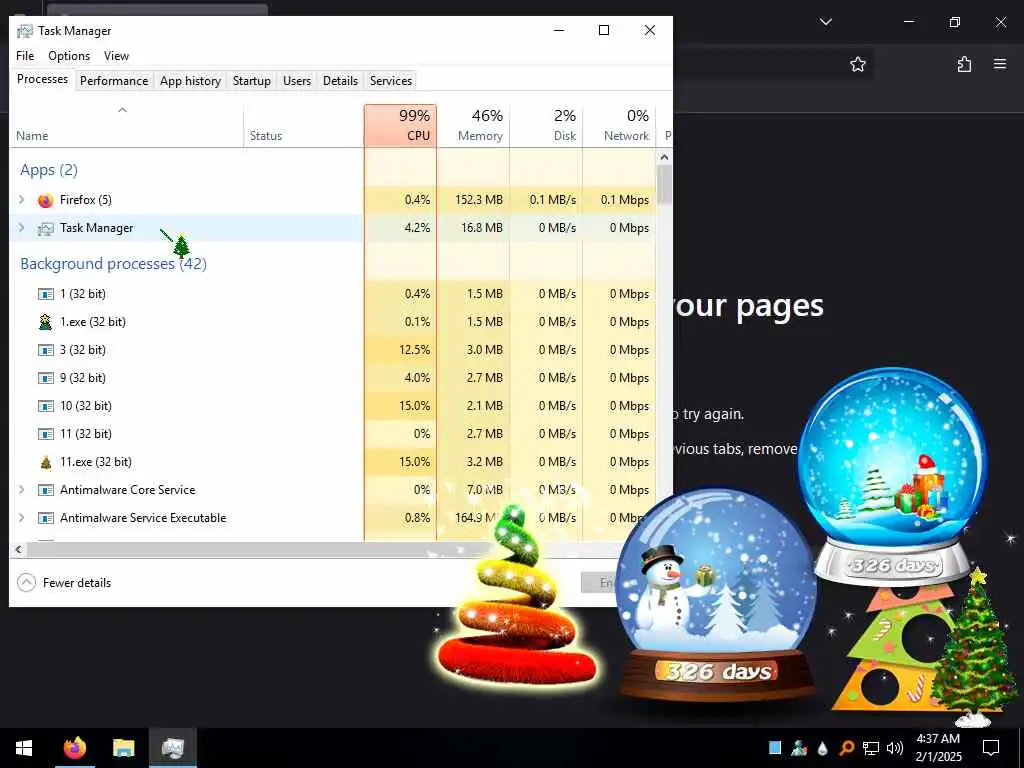Open the Firefox hamburger application menu
Viewport: 1024px width, 768px height.
click(1000, 64)
